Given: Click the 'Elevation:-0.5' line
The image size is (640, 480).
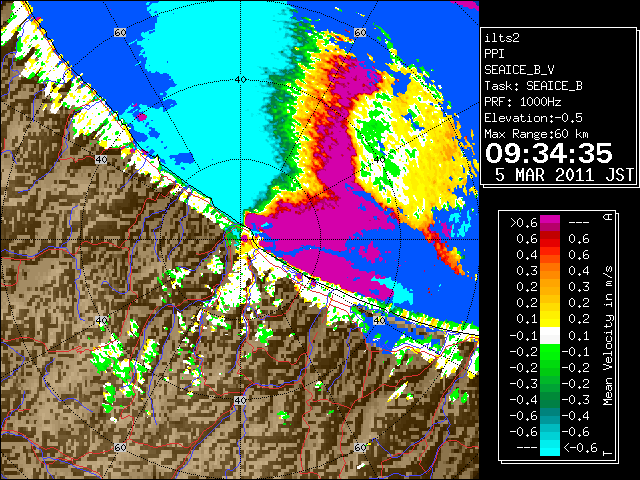Looking at the screenshot, I should 533,118.
